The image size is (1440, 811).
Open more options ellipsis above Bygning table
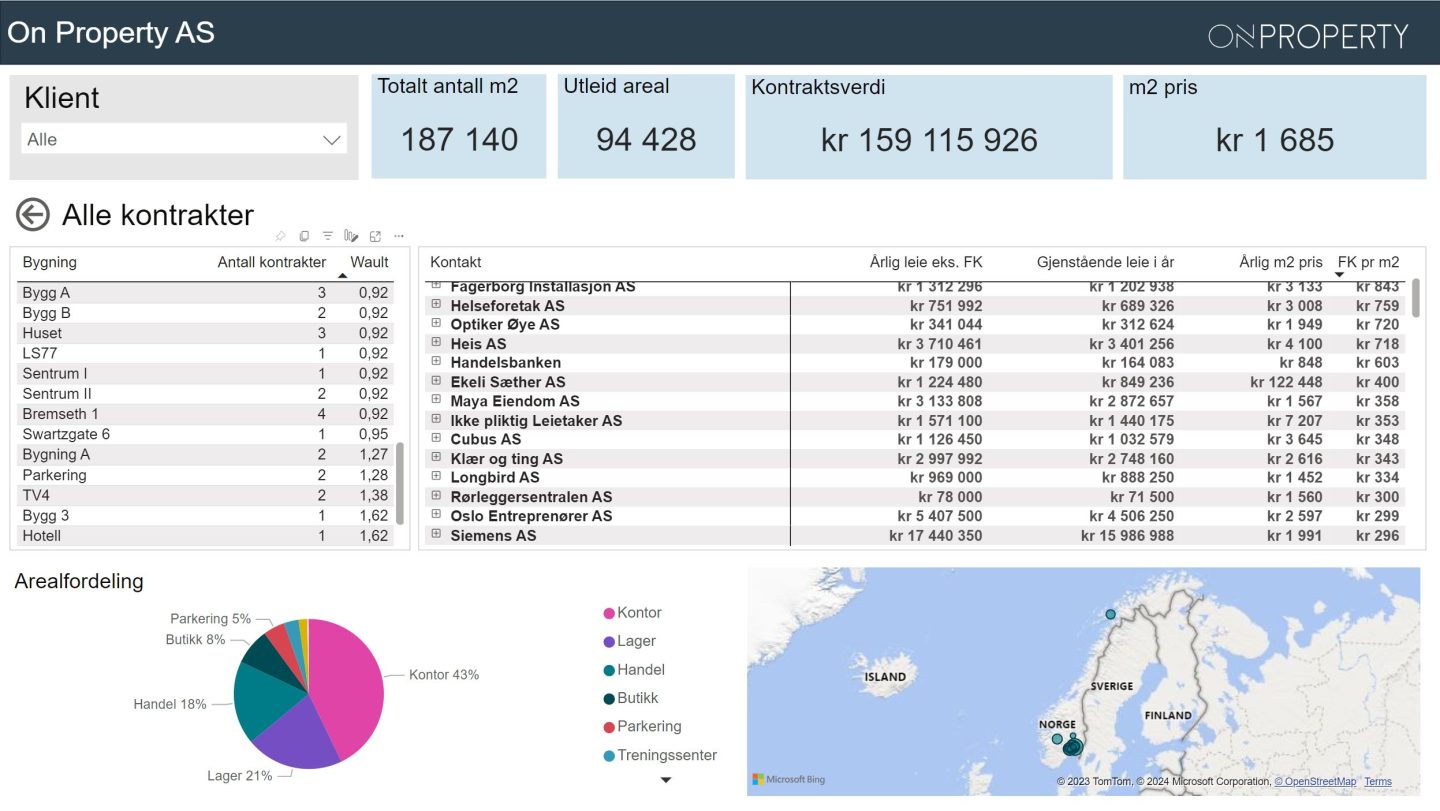coord(399,236)
